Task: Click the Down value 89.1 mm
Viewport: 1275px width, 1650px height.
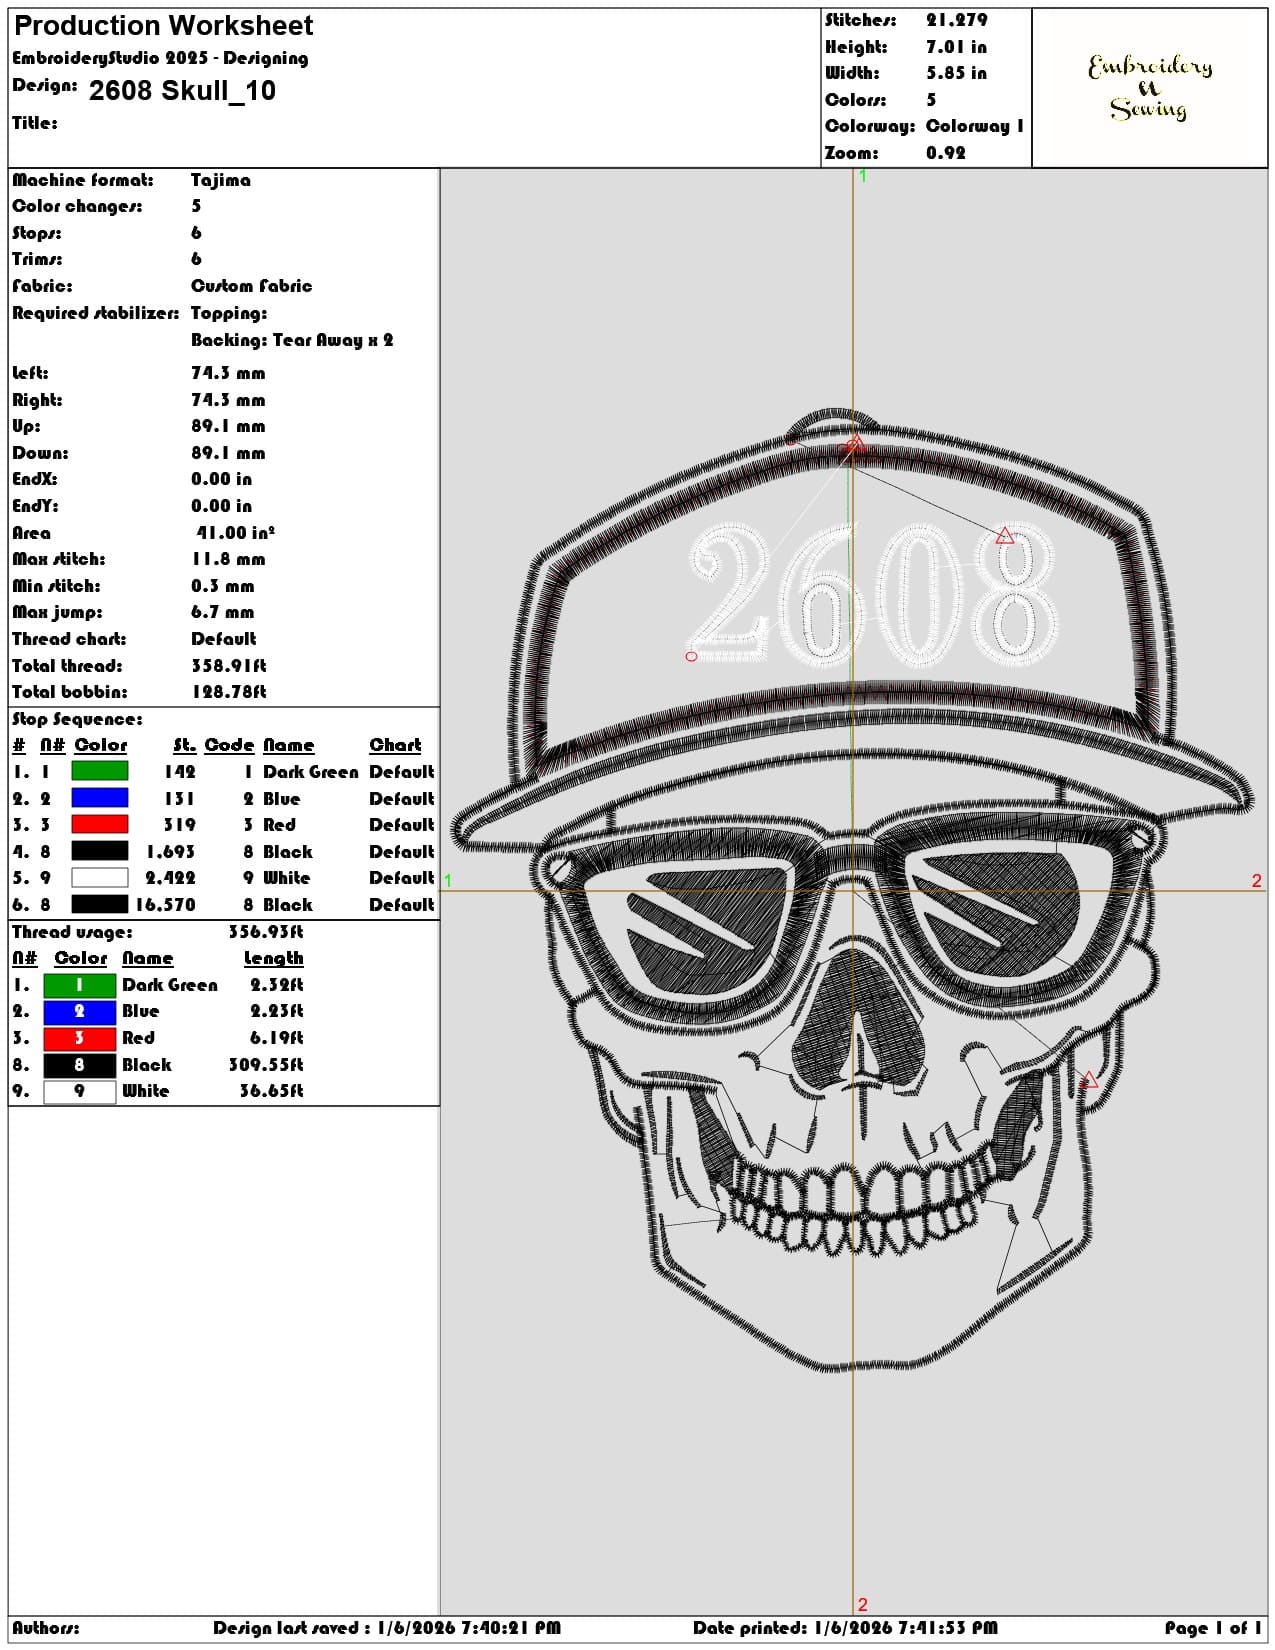Action: coord(228,453)
